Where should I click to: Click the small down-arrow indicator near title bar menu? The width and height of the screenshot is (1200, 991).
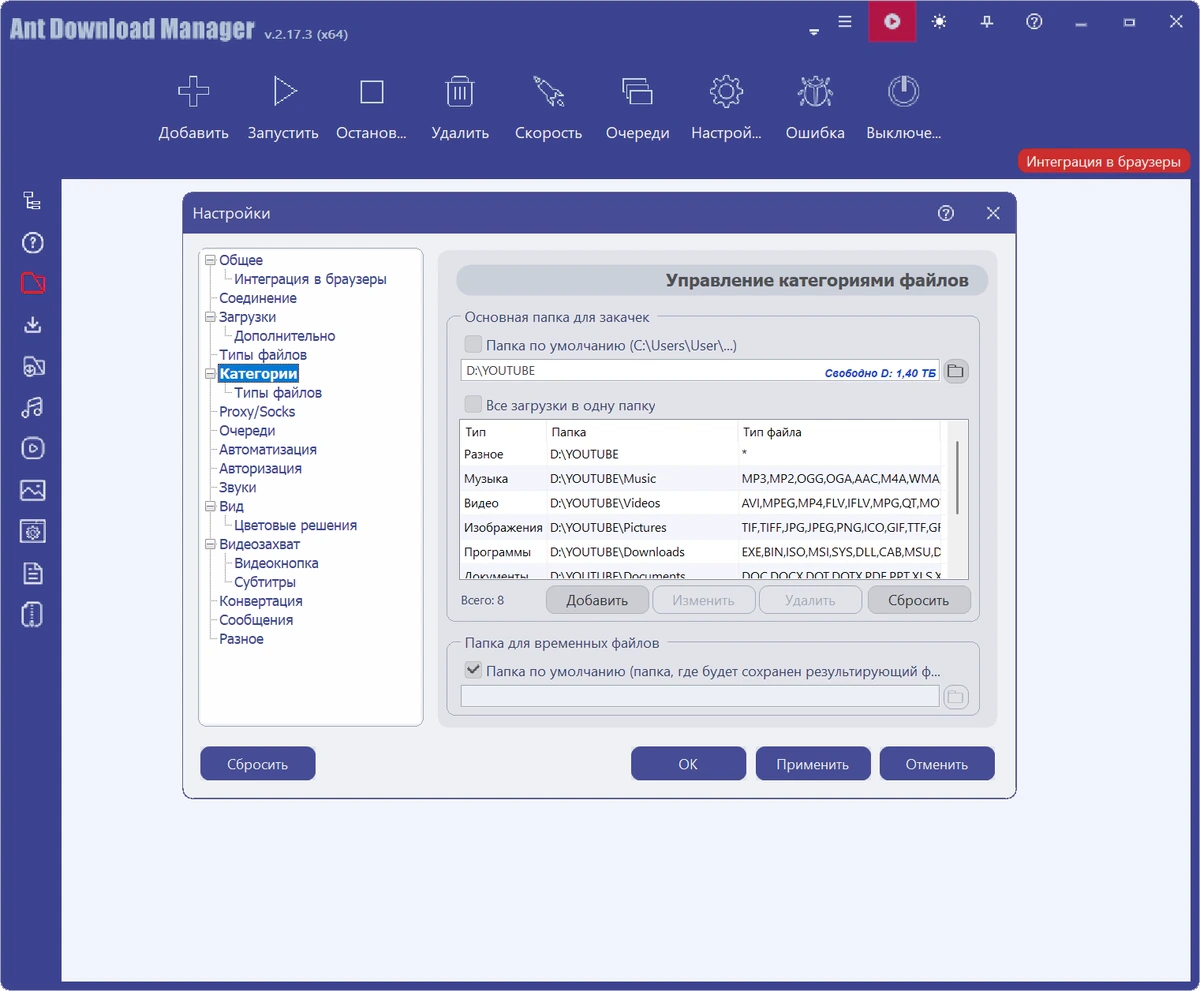coord(814,33)
